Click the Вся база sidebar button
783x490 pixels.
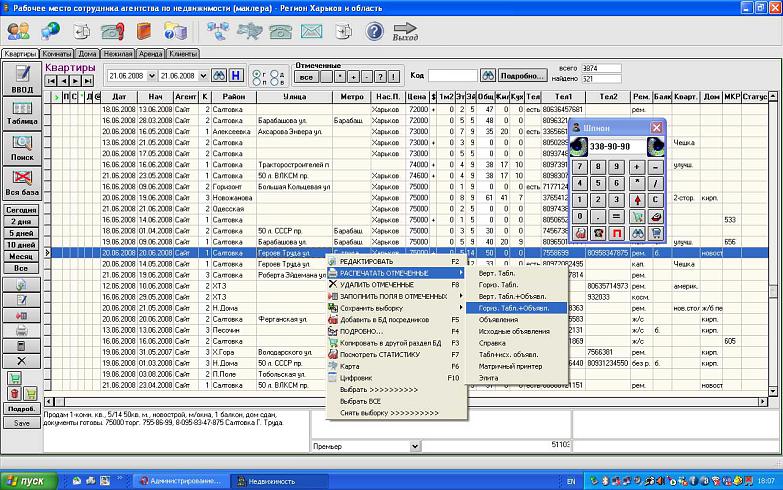[x=22, y=183]
